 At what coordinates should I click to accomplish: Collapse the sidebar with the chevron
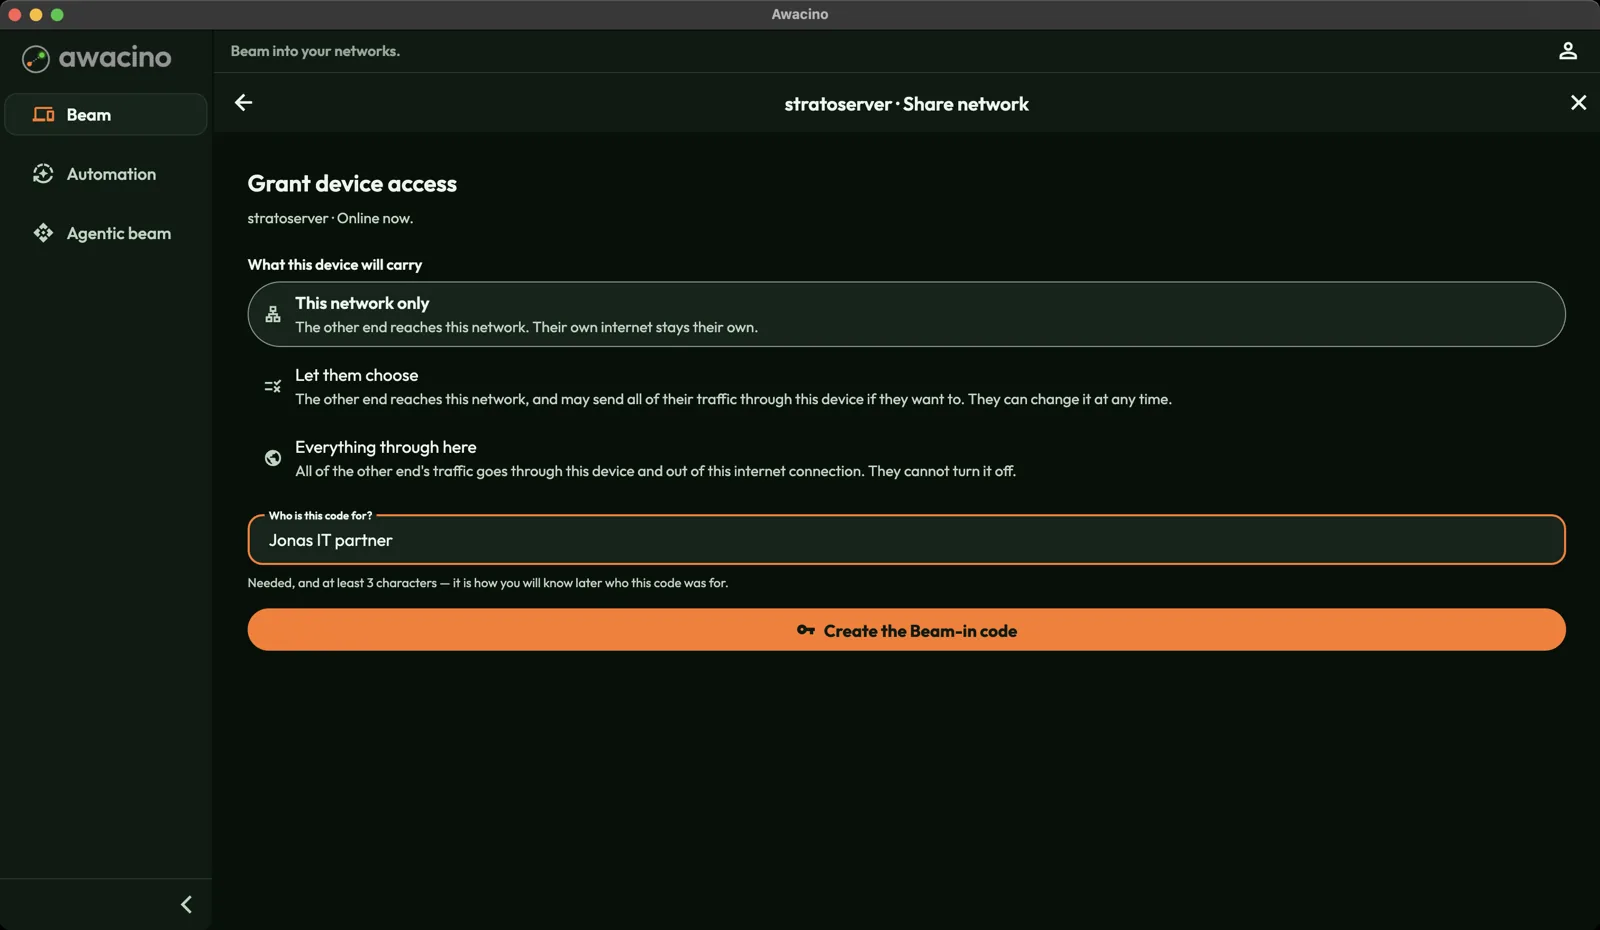pyautogui.click(x=186, y=905)
